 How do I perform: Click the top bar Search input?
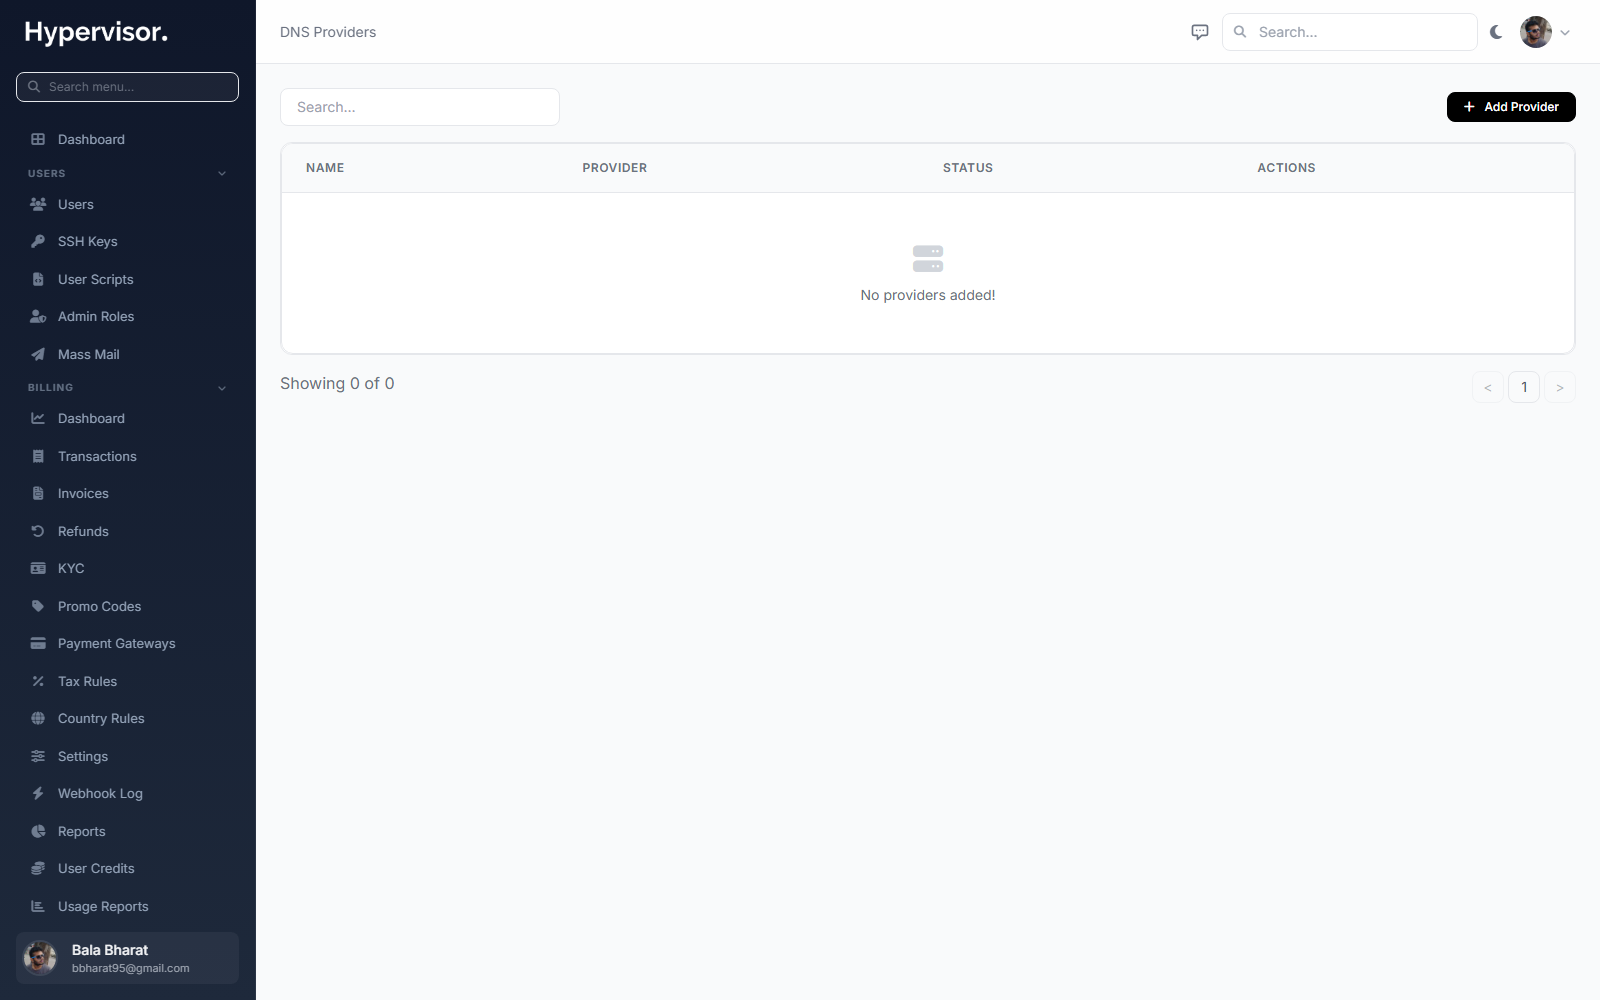tap(1350, 32)
